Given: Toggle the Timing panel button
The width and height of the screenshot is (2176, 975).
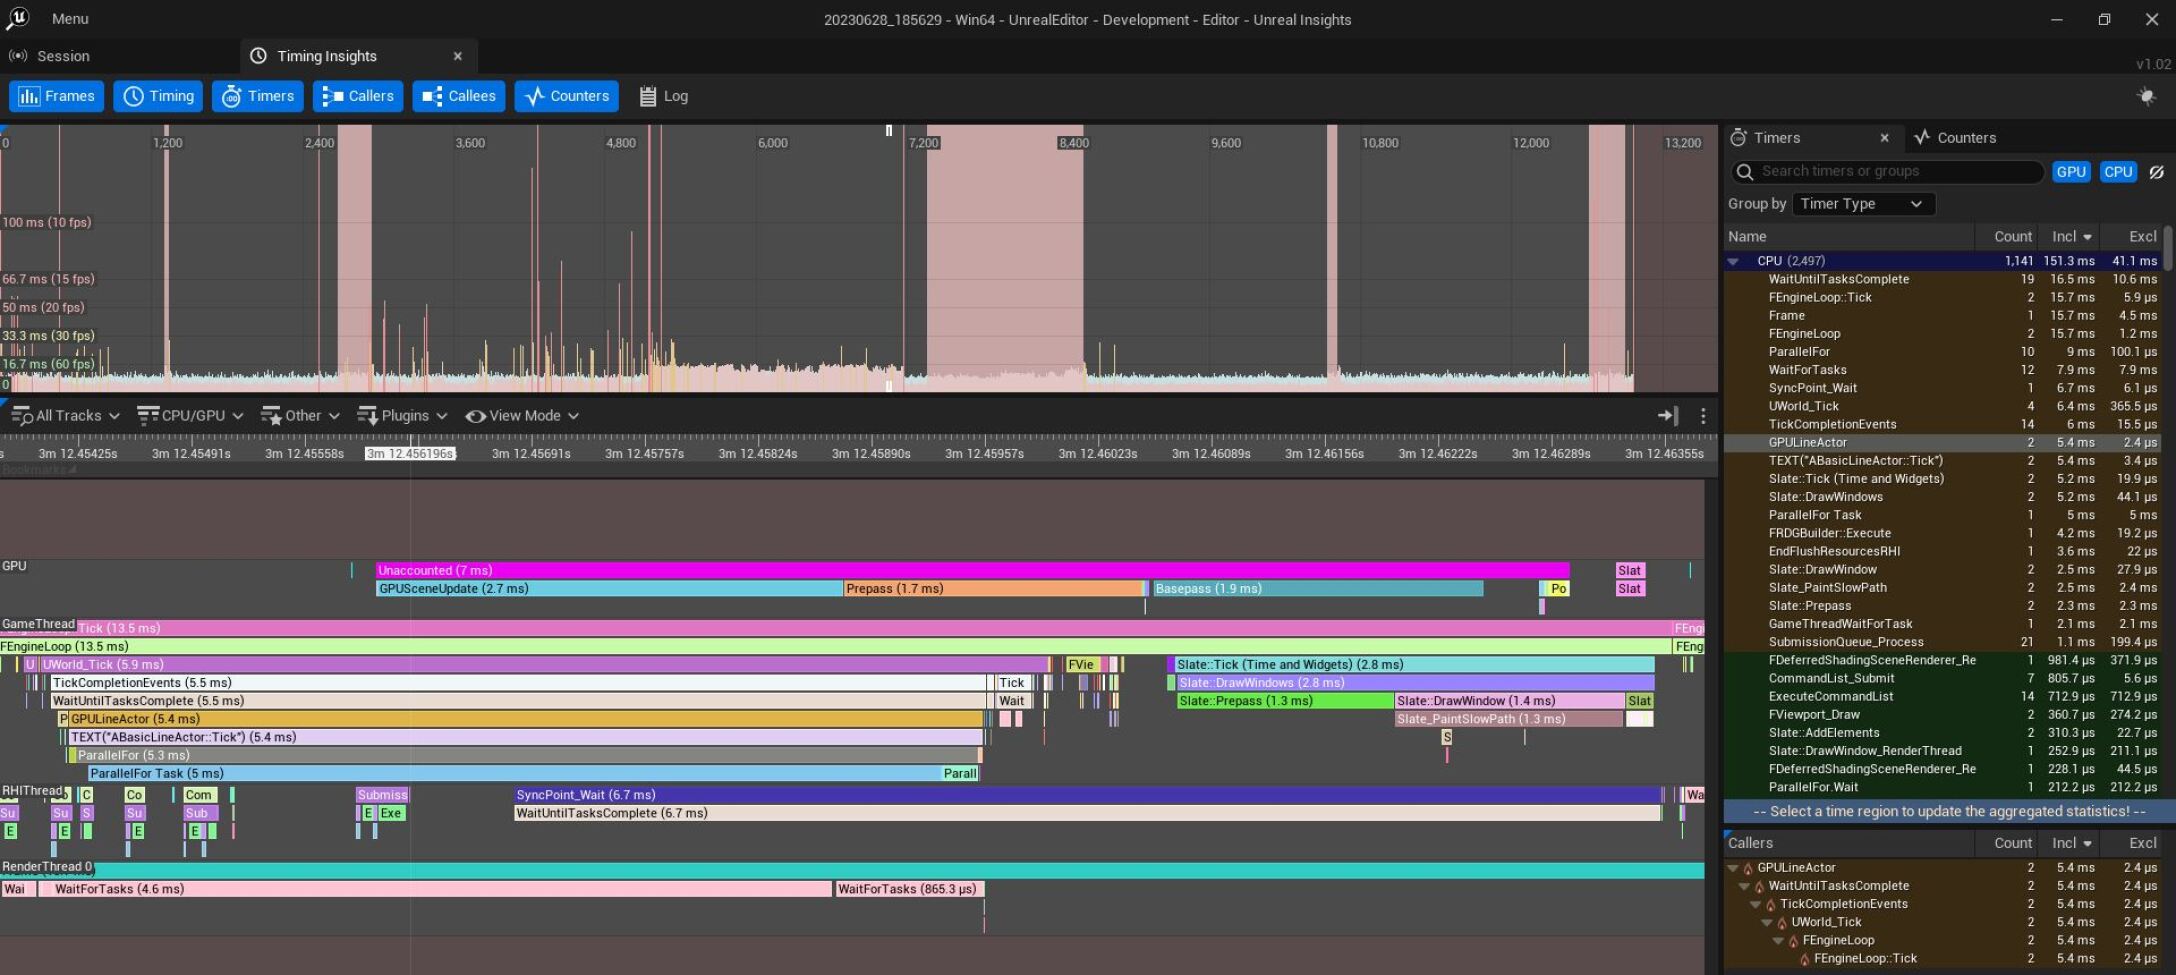Looking at the screenshot, I should click(x=158, y=96).
